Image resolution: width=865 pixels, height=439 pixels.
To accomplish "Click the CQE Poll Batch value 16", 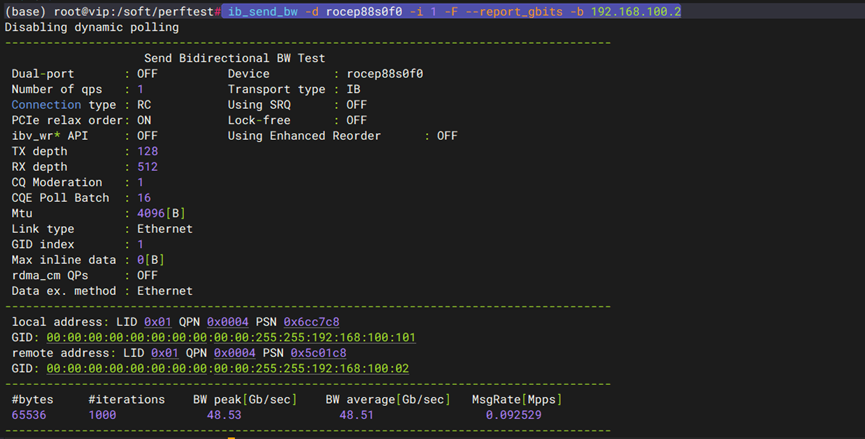I will pyautogui.click(x=144, y=198).
